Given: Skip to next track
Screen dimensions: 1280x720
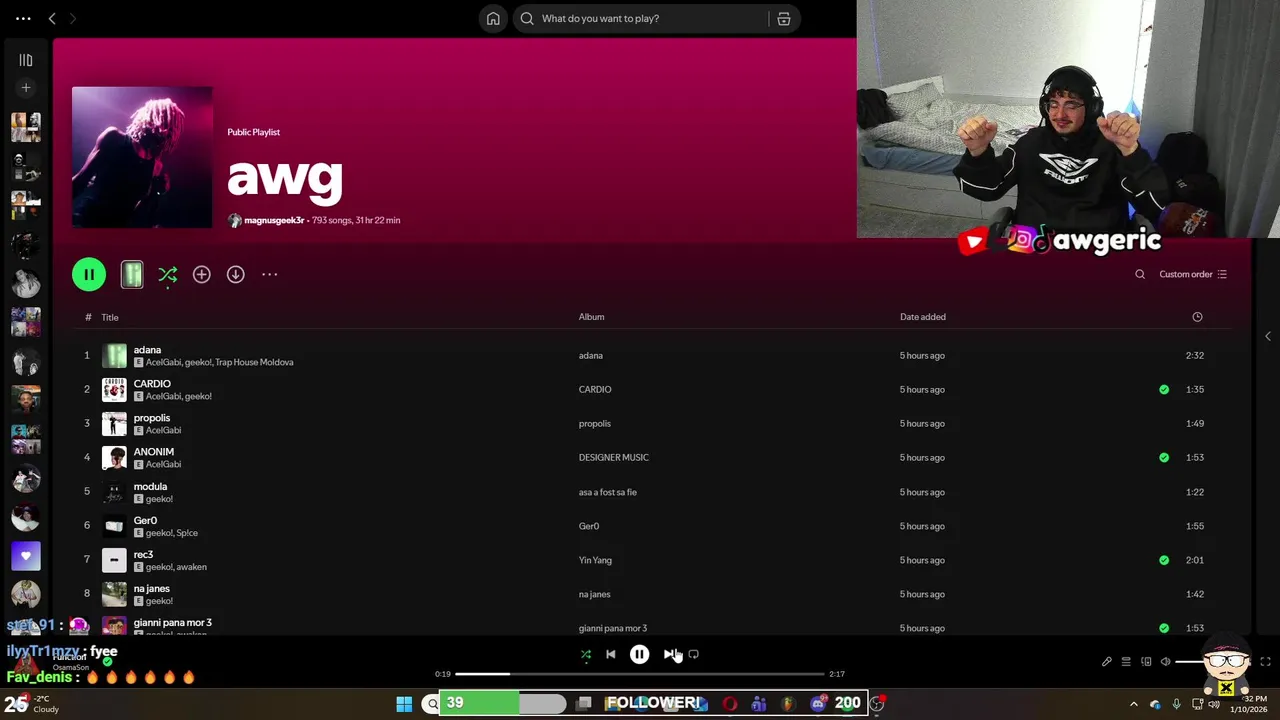Looking at the screenshot, I should [x=669, y=654].
